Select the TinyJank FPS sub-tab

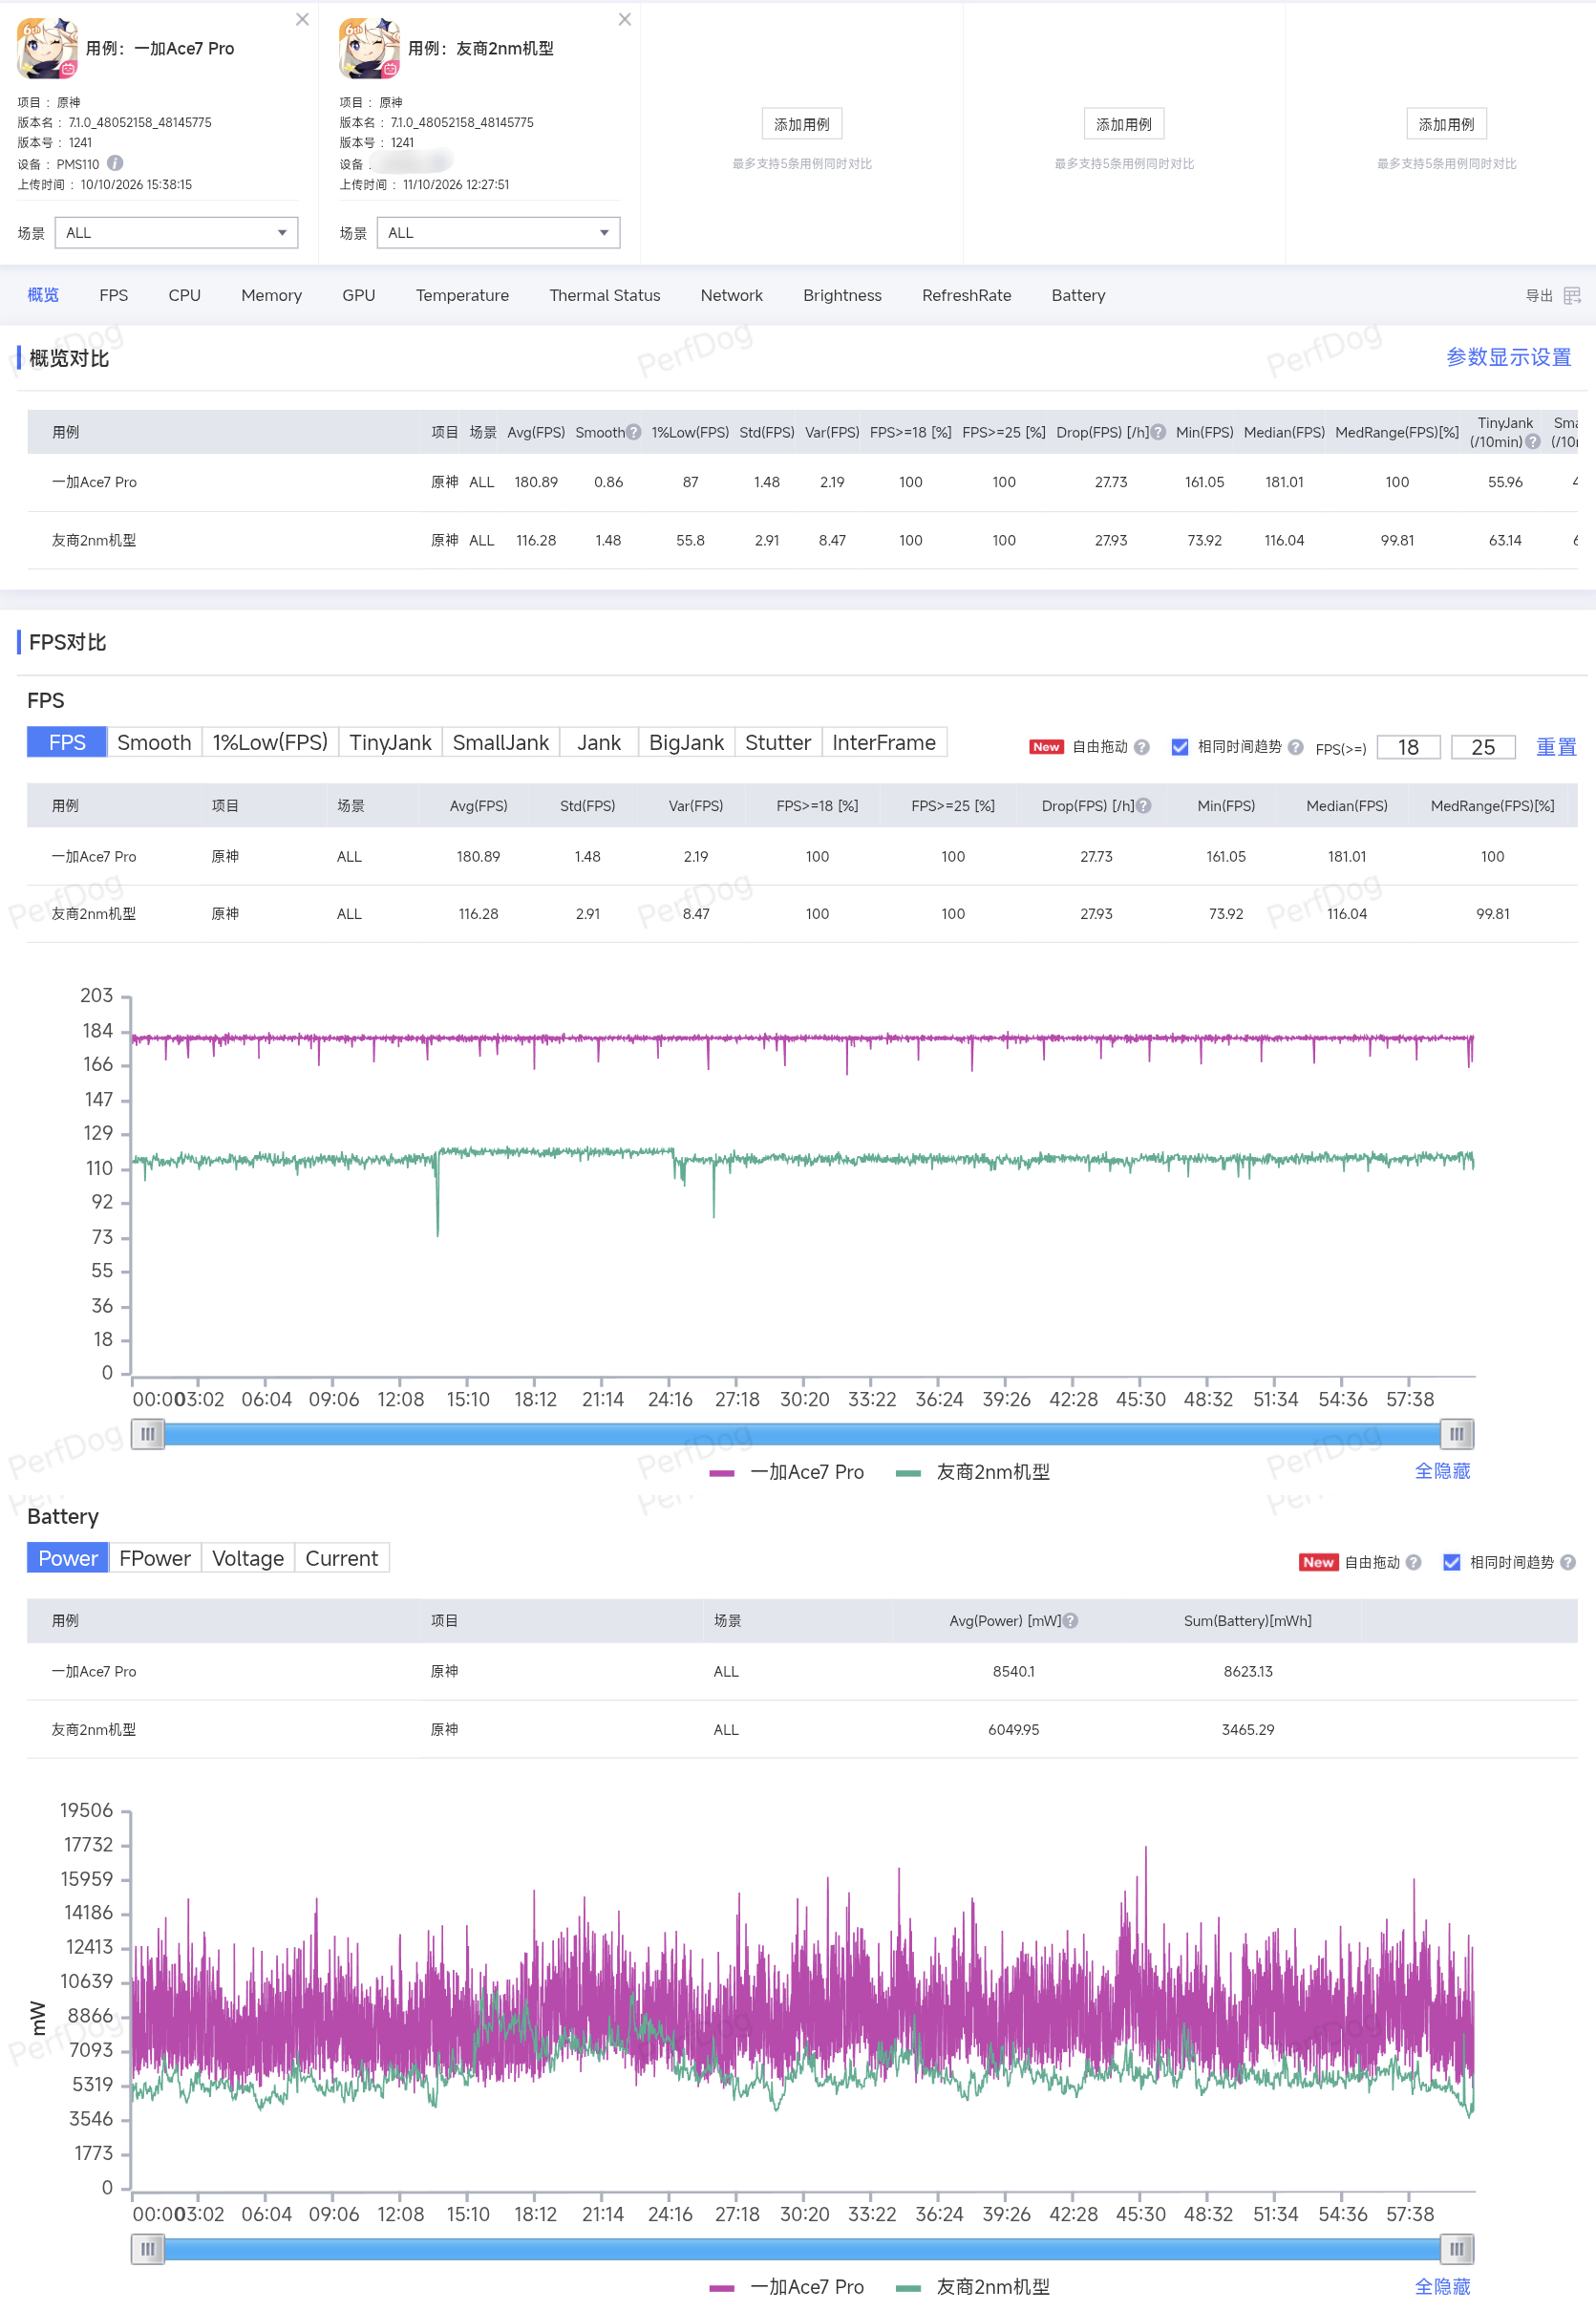[390, 743]
